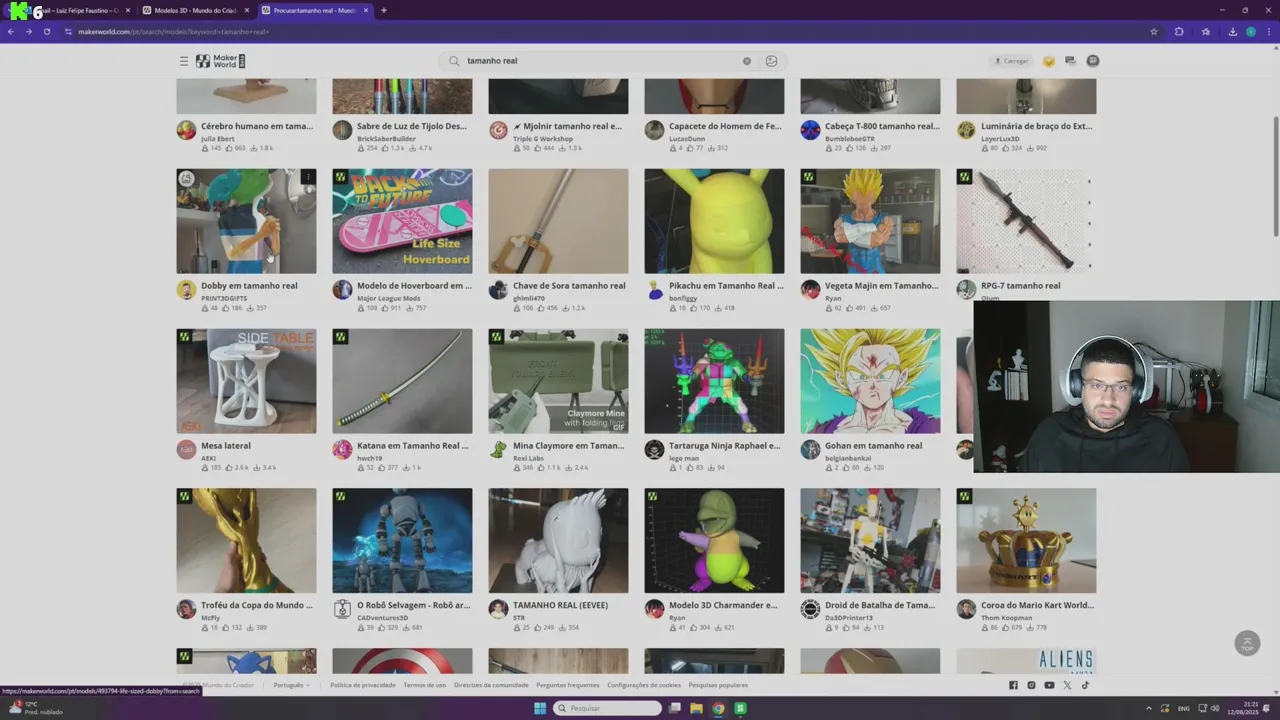Switch to 'Modelos 3D - Mundo do Criador' tab
Viewport: 1280px width, 720px height.
click(x=196, y=10)
